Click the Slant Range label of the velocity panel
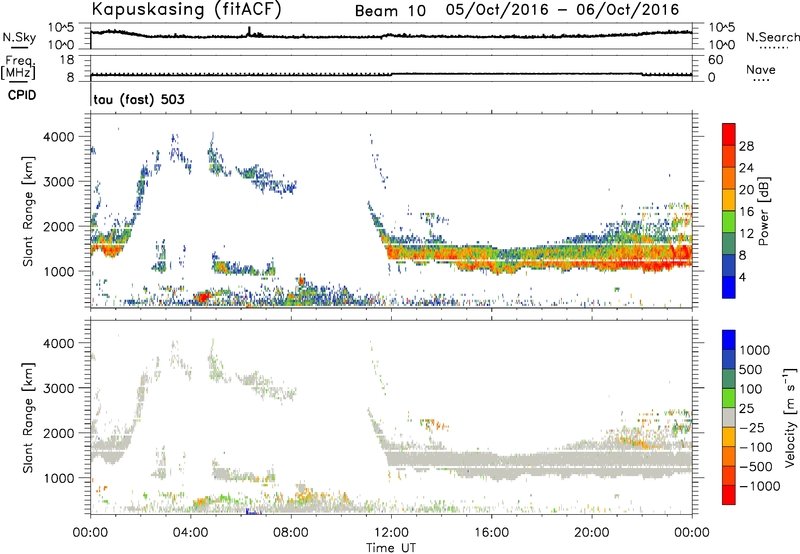800x554 pixels. (28, 417)
